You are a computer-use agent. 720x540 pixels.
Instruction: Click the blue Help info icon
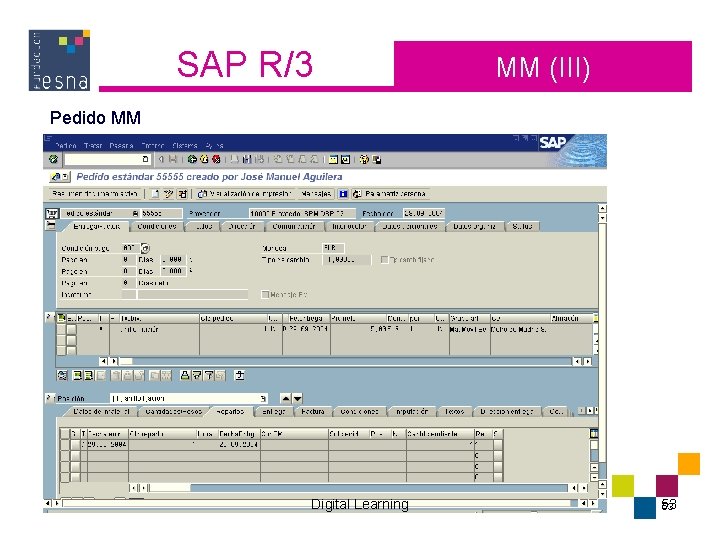coord(343,194)
